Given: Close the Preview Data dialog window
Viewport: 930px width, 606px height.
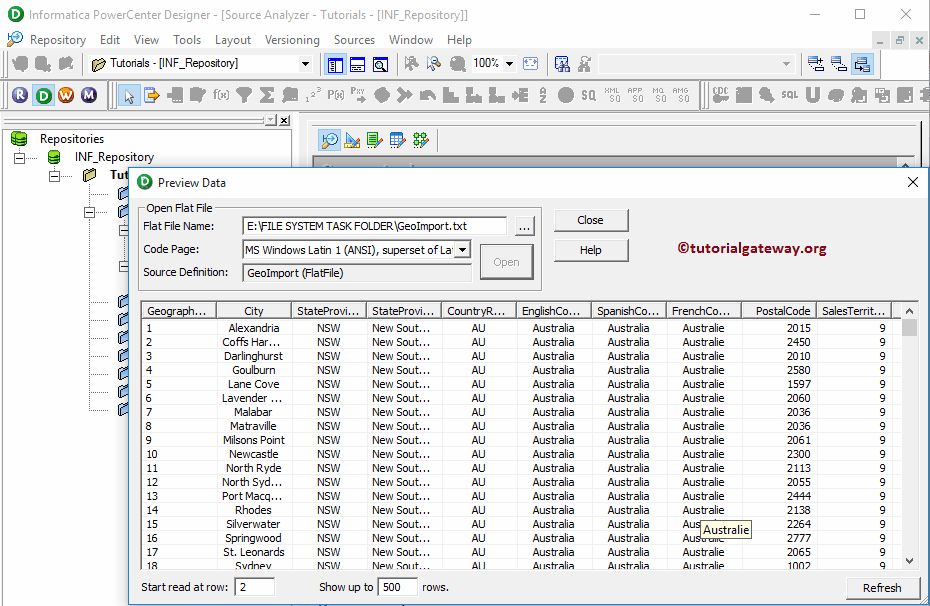Looking at the screenshot, I should (913, 182).
